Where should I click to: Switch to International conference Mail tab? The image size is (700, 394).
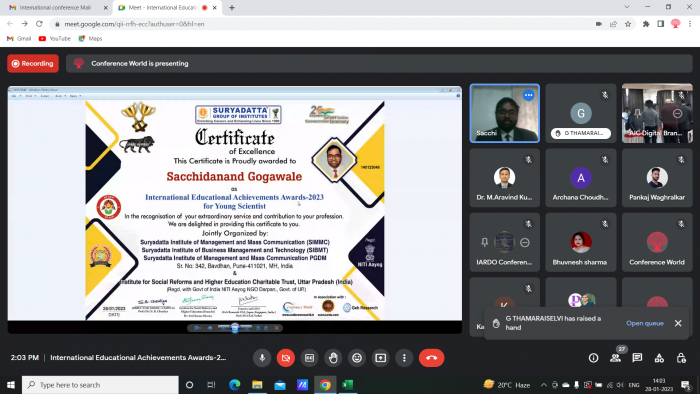55,8
